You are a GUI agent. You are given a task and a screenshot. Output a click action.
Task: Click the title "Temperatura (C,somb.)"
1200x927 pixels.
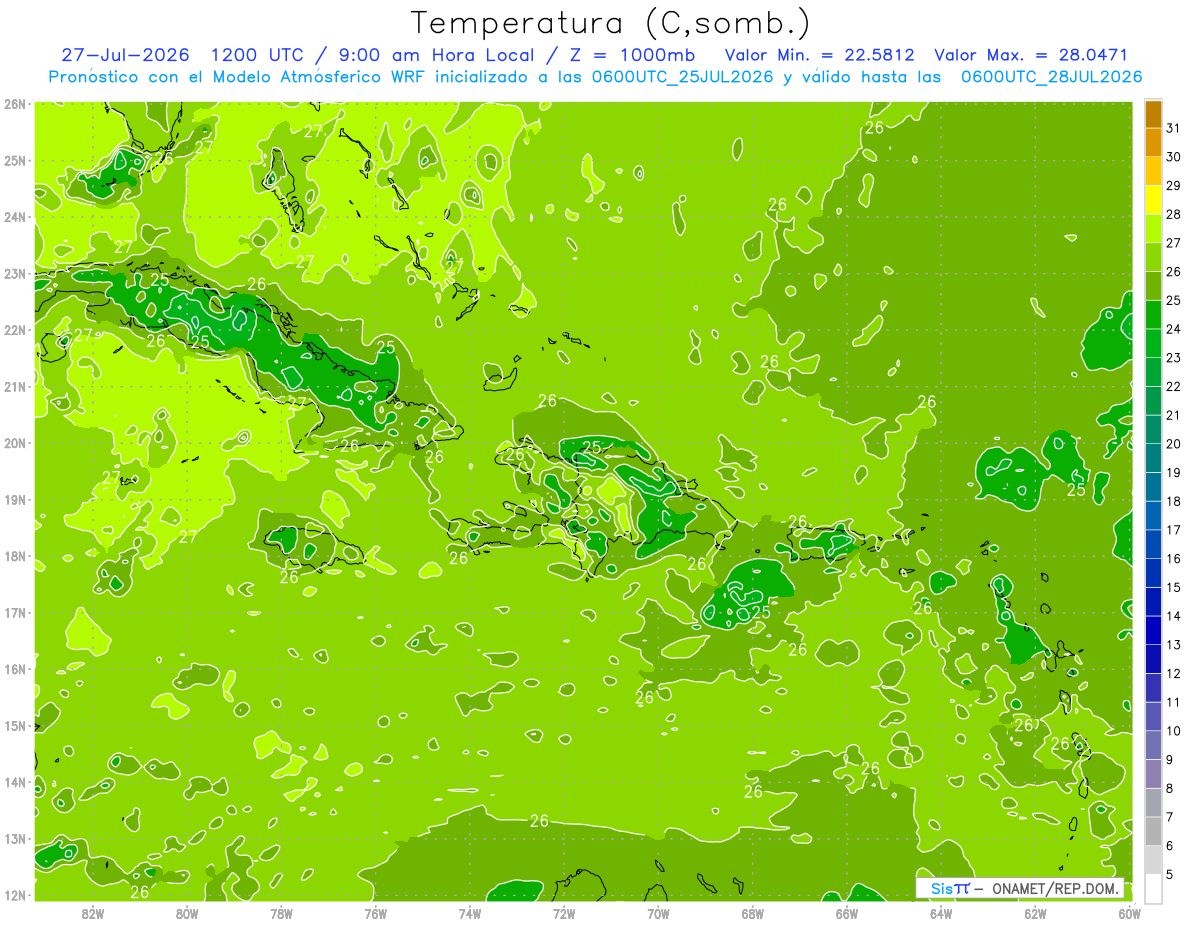611,23
